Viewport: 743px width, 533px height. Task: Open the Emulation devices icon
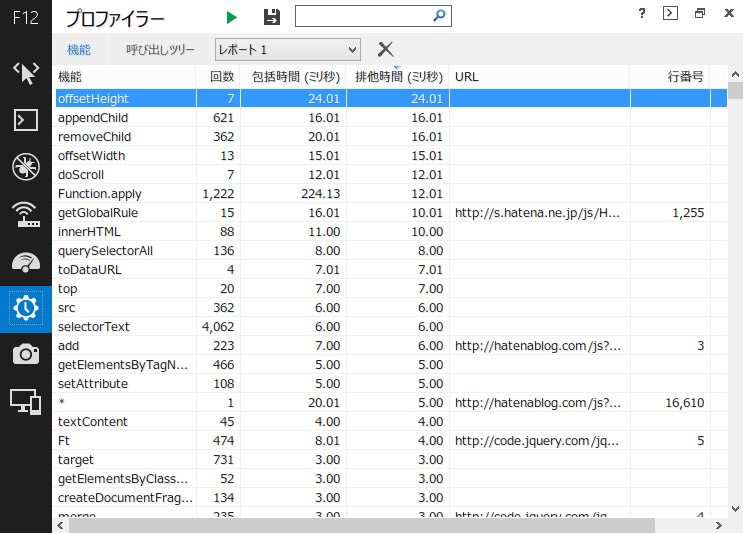click(x=26, y=402)
